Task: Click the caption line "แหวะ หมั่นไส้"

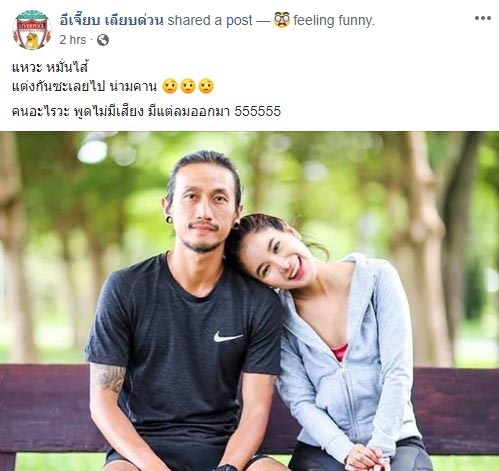Action: [50, 67]
